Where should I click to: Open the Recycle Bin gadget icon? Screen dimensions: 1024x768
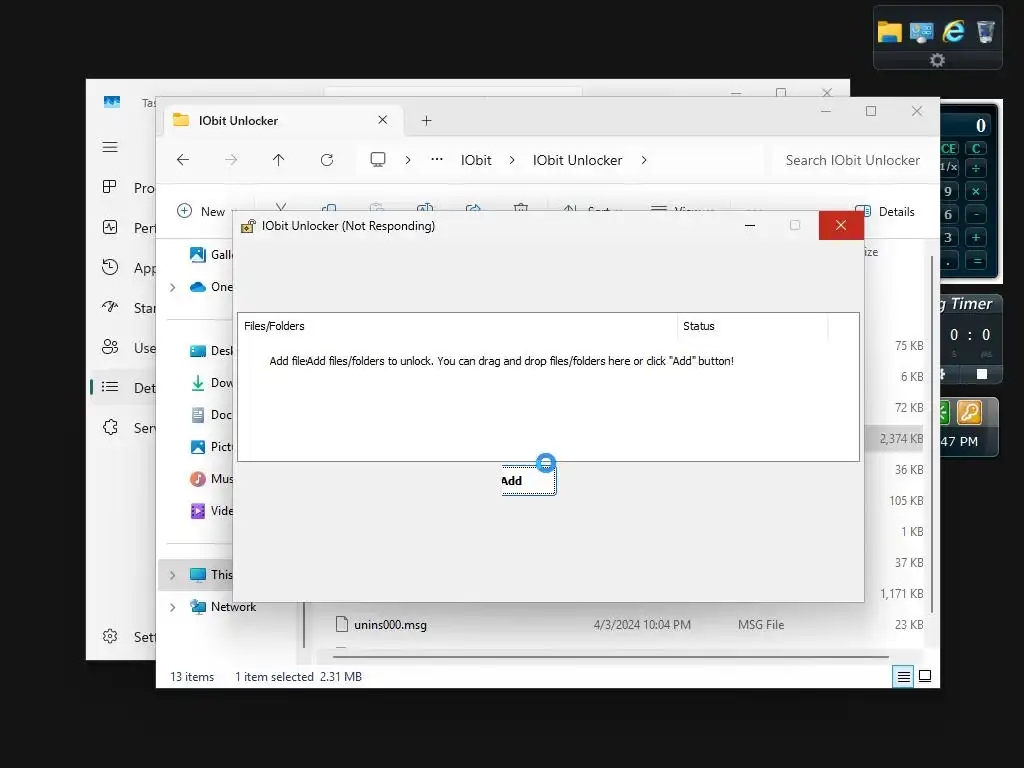[x=985, y=31]
